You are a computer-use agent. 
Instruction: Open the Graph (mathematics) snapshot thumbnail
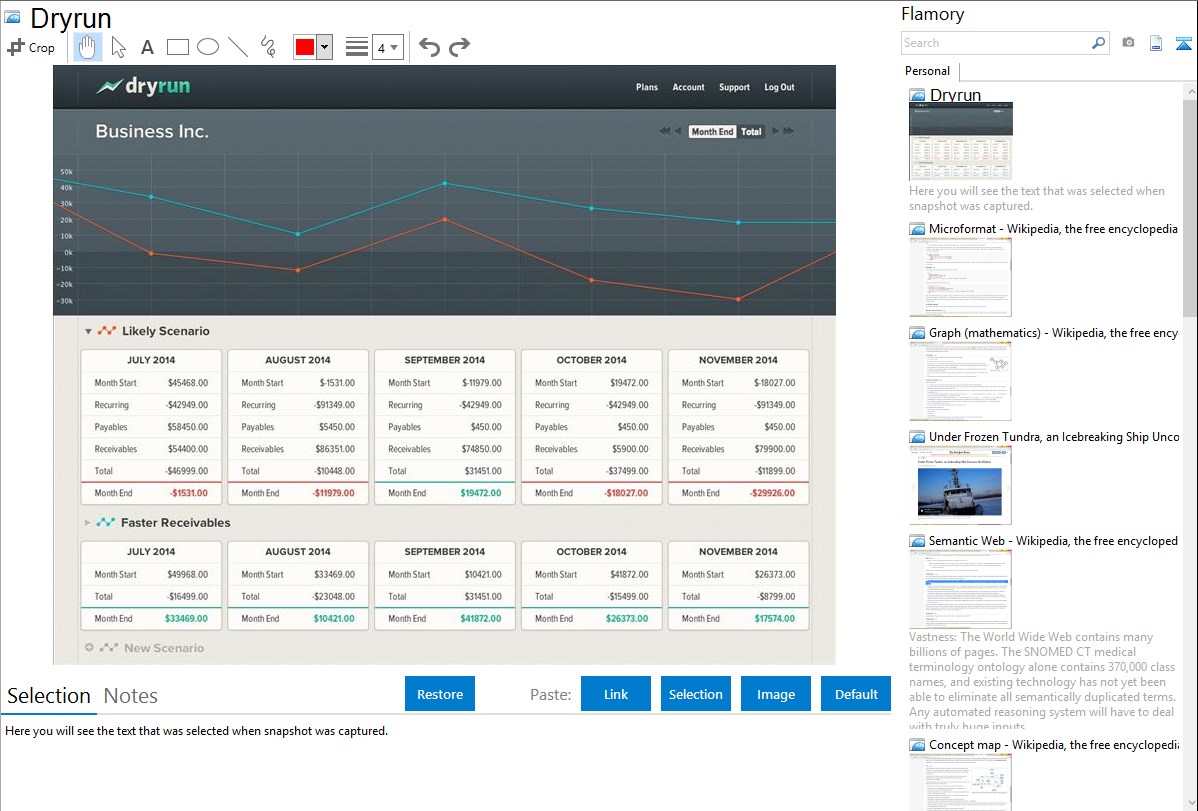click(x=960, y=381)
